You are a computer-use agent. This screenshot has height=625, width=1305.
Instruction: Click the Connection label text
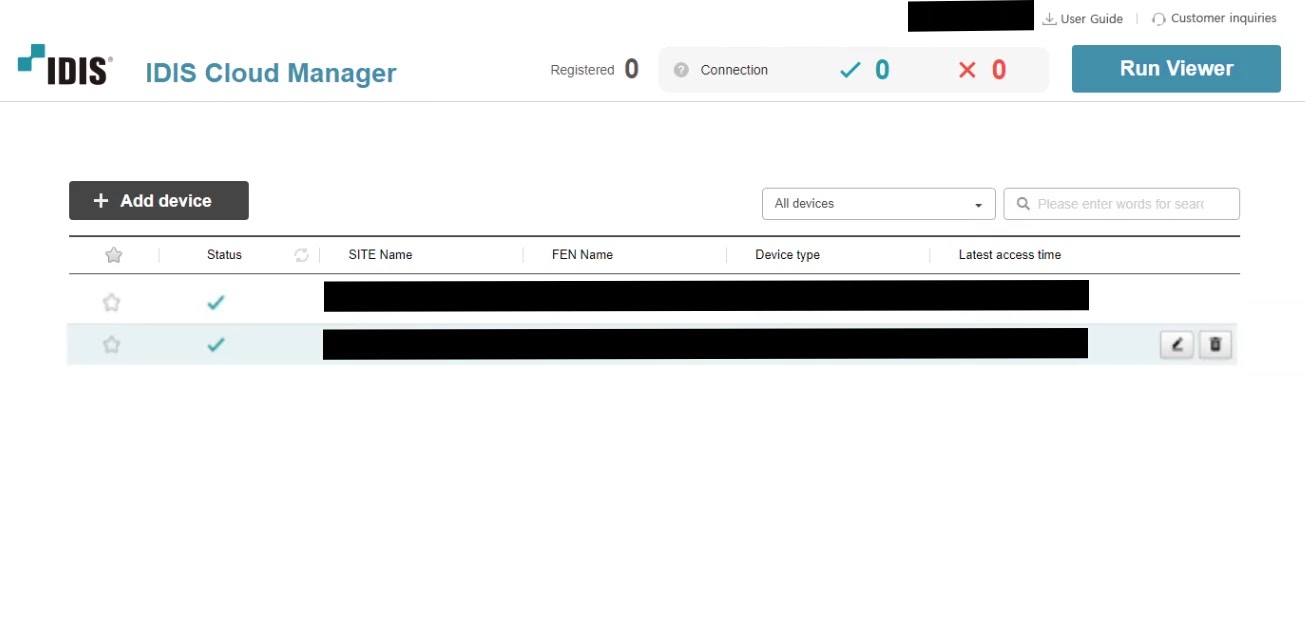tap(734, 70)
